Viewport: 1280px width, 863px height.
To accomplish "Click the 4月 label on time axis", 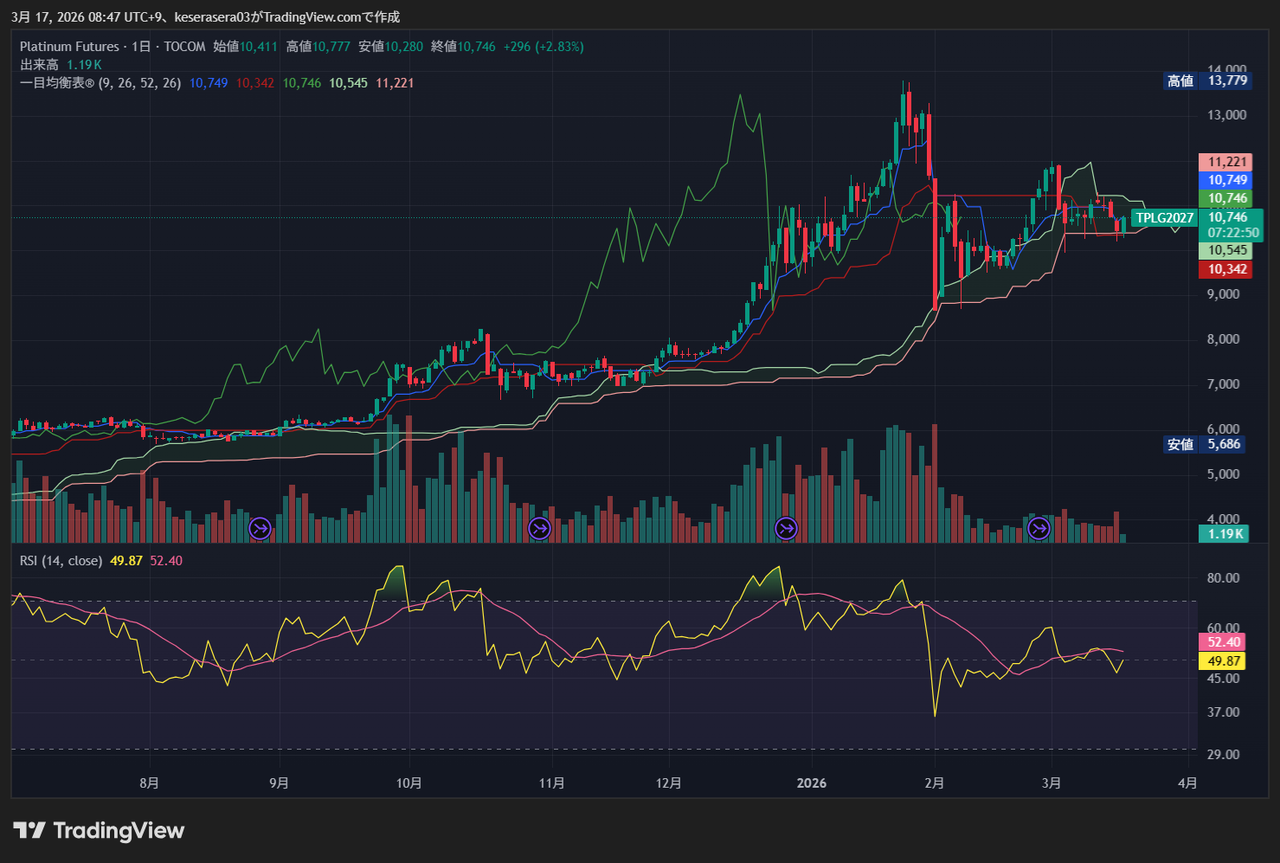I will pos(1187,783).
